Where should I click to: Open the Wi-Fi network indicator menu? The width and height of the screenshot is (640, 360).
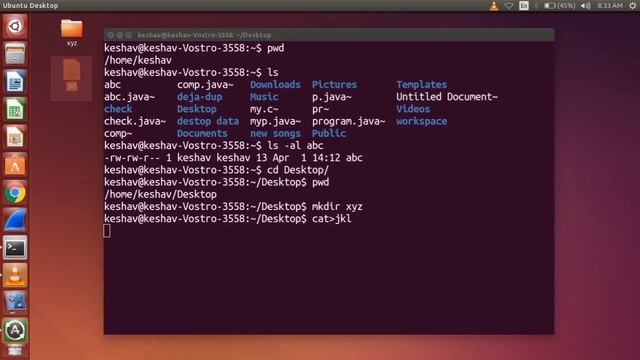point(509,5)
